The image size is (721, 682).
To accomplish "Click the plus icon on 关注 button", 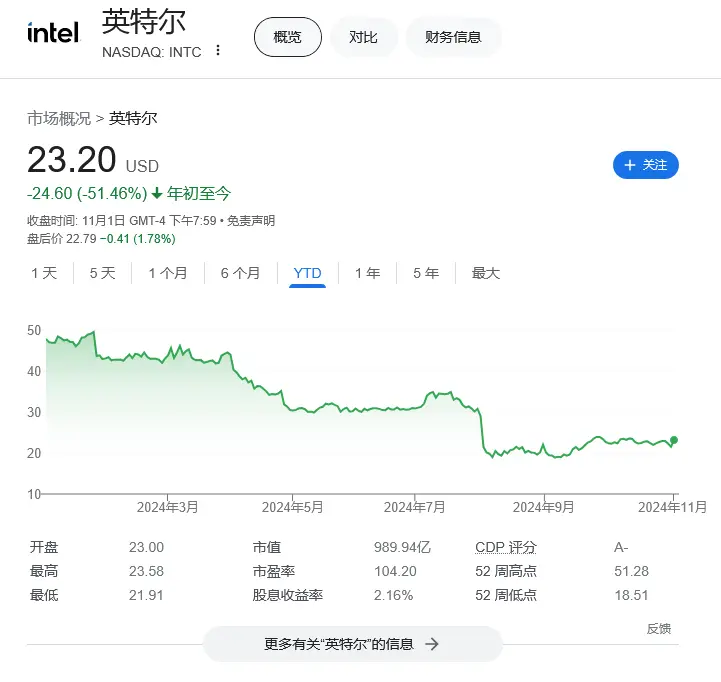I will click(630, 165).
